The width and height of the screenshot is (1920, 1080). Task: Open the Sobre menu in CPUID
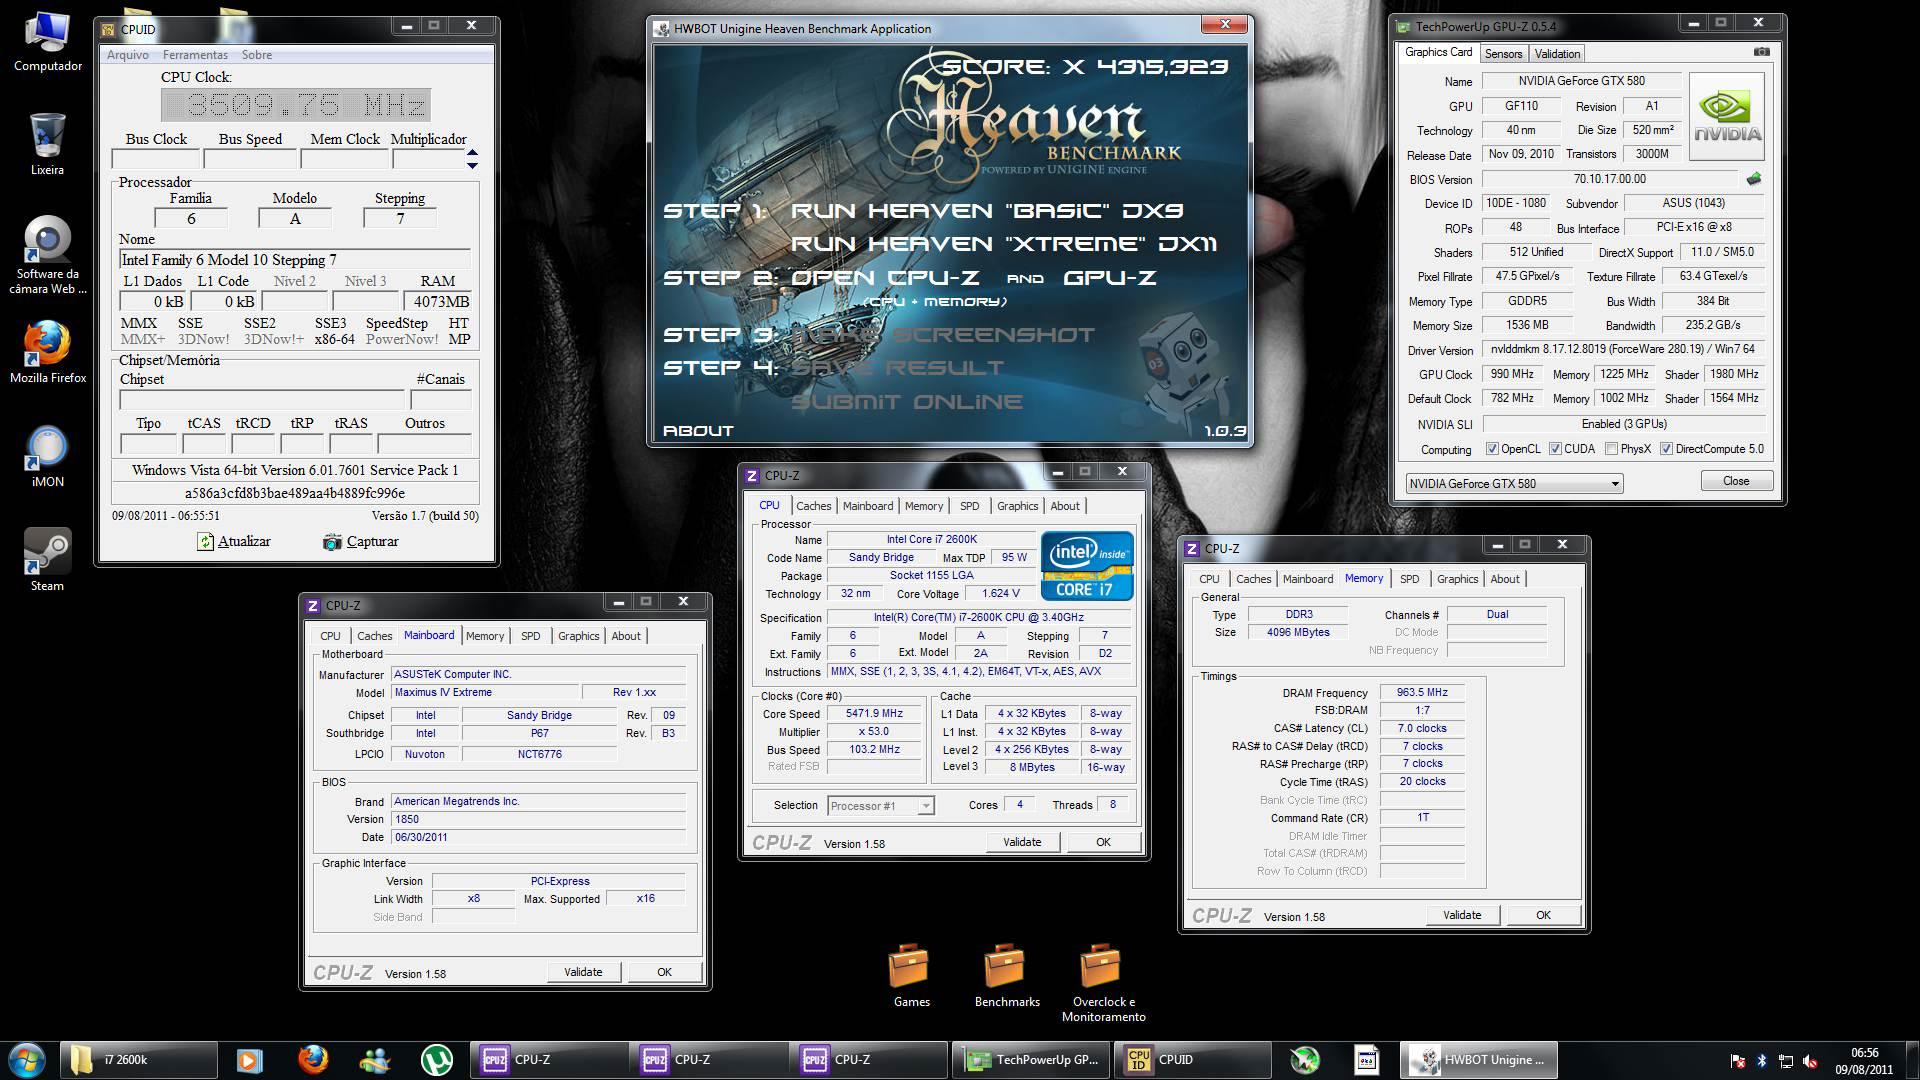[x=257, y=55]
